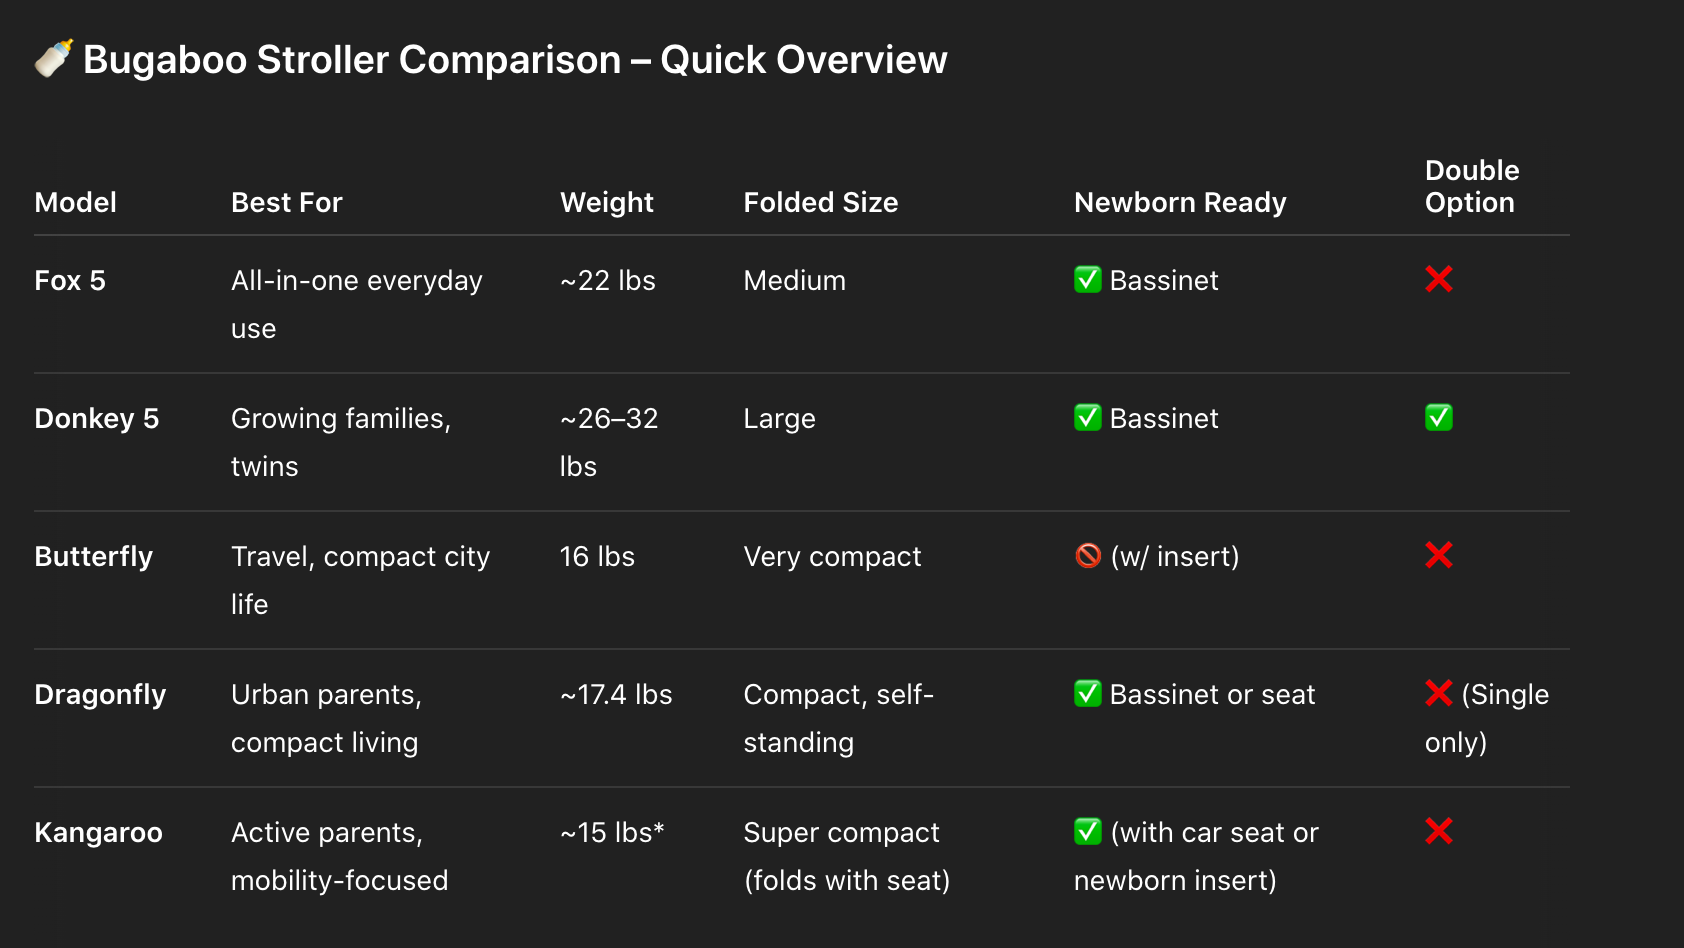Click the red X in the Fox 5 row
This screenshot has width=1684, height=948.
pyautogui.click(x=1438, y=280)
